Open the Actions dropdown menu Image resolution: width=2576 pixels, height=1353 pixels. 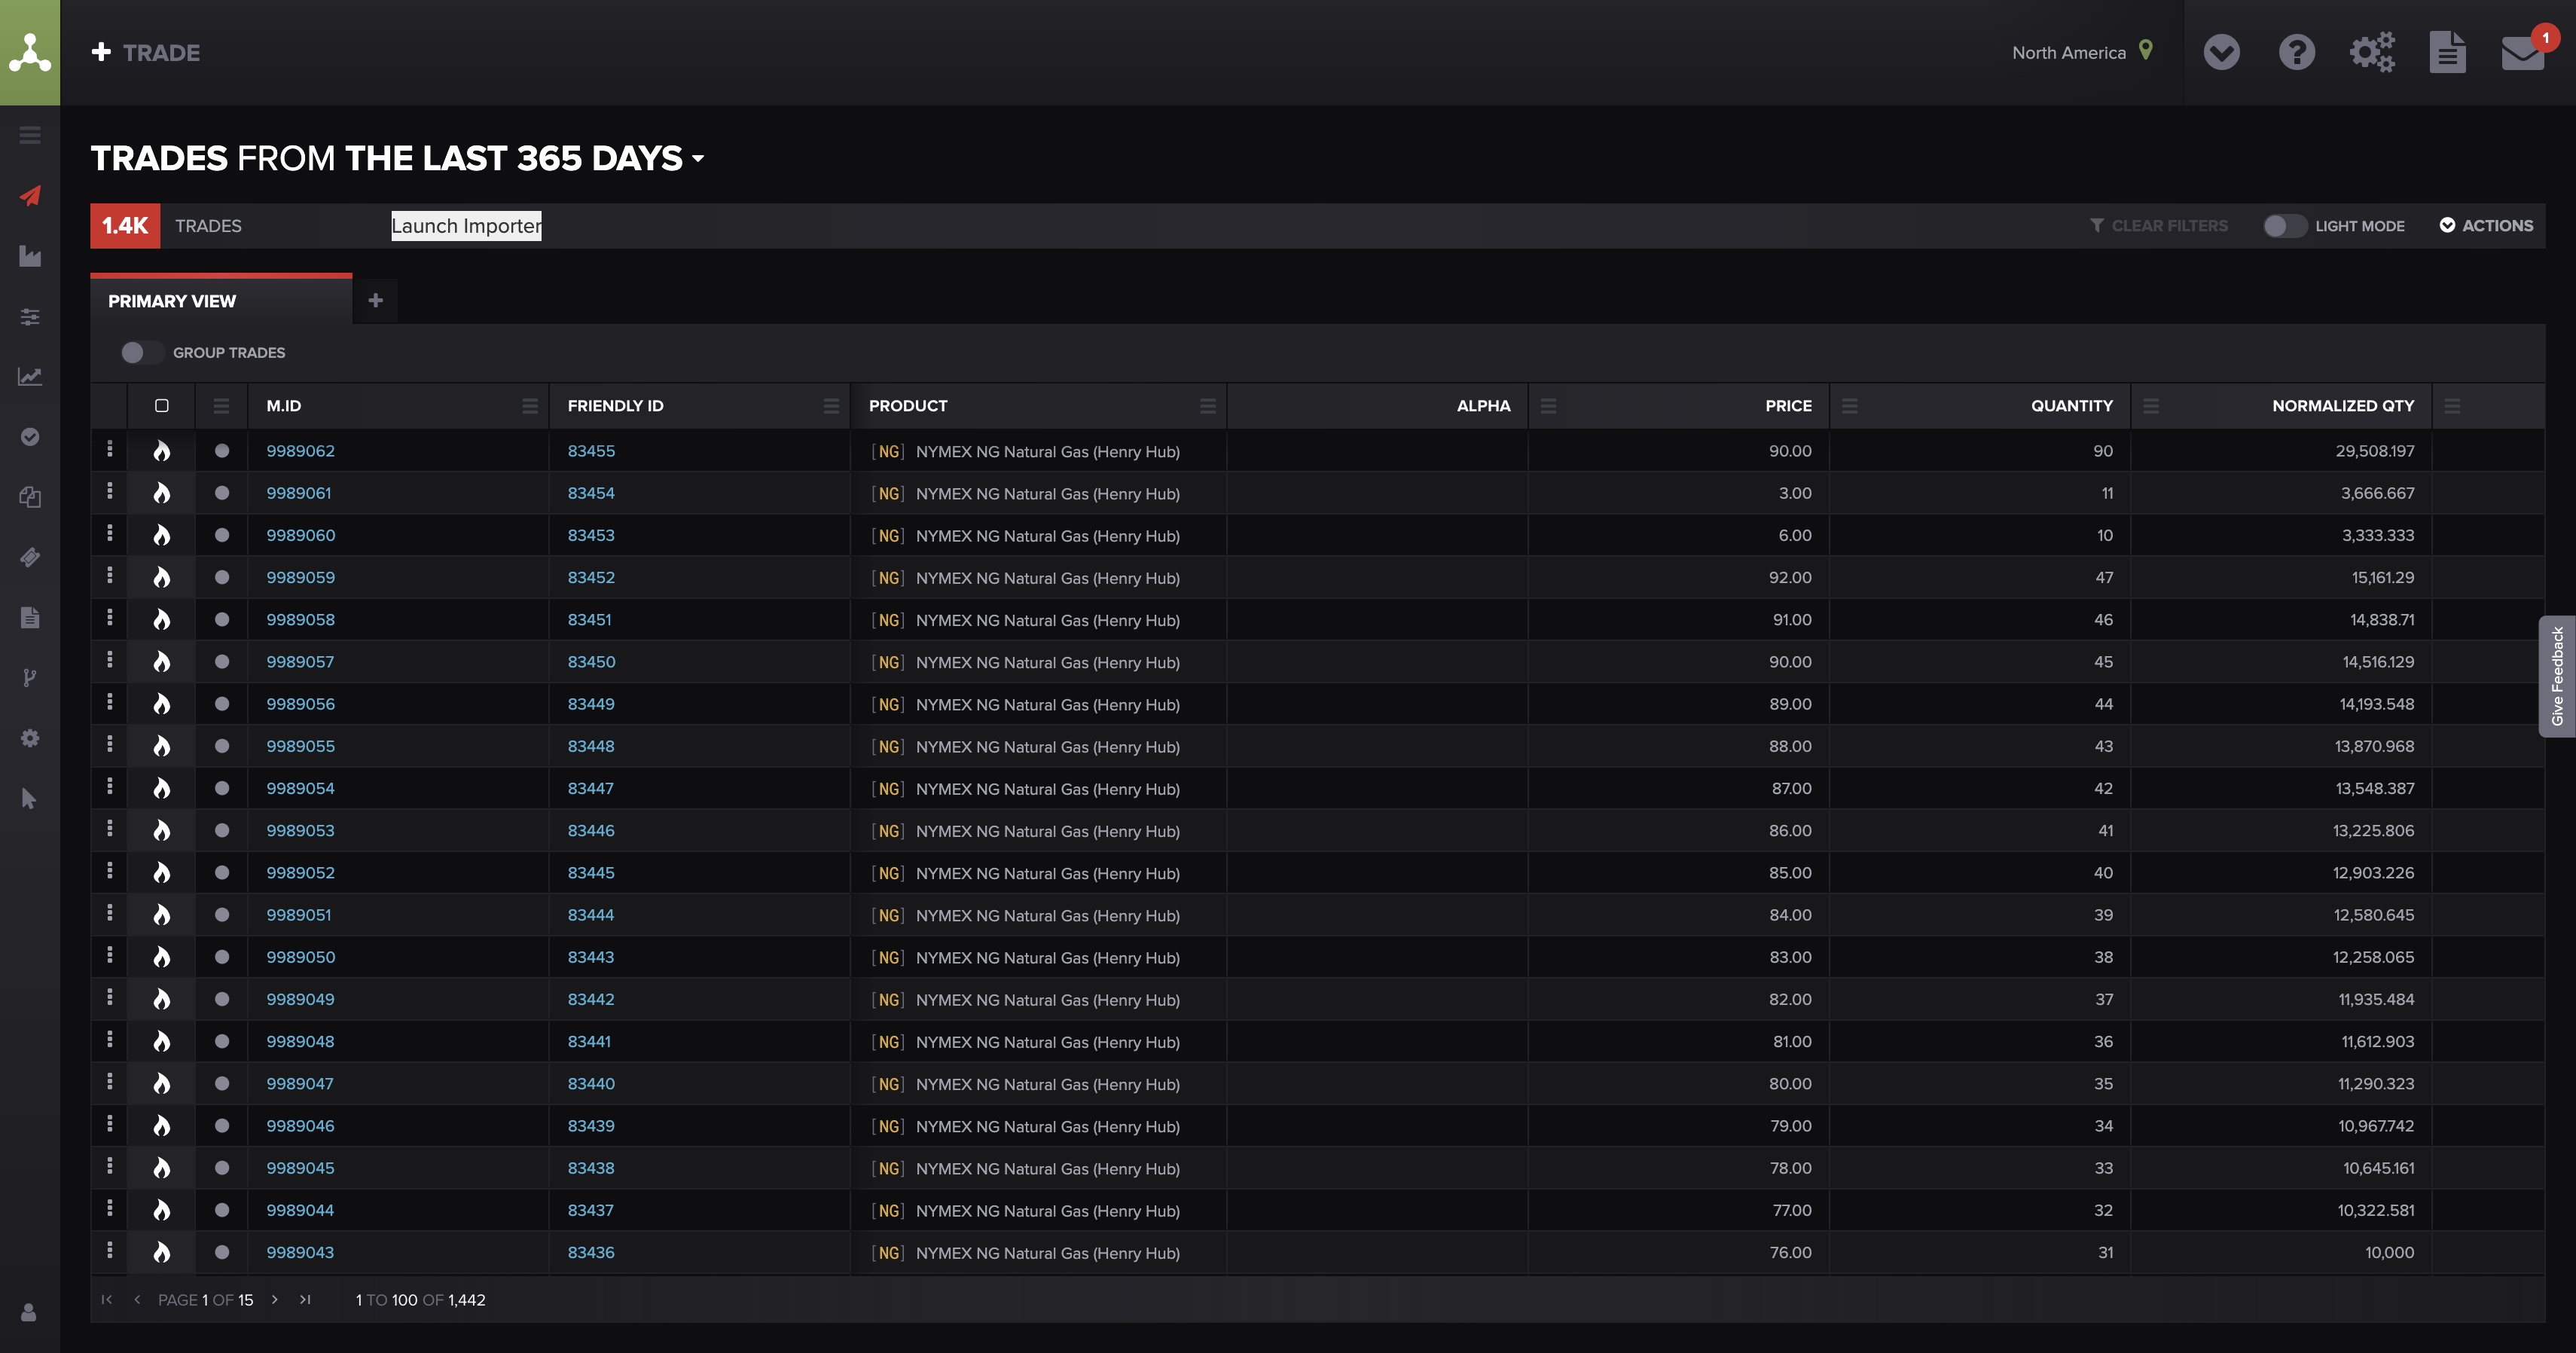(2486, 226)
